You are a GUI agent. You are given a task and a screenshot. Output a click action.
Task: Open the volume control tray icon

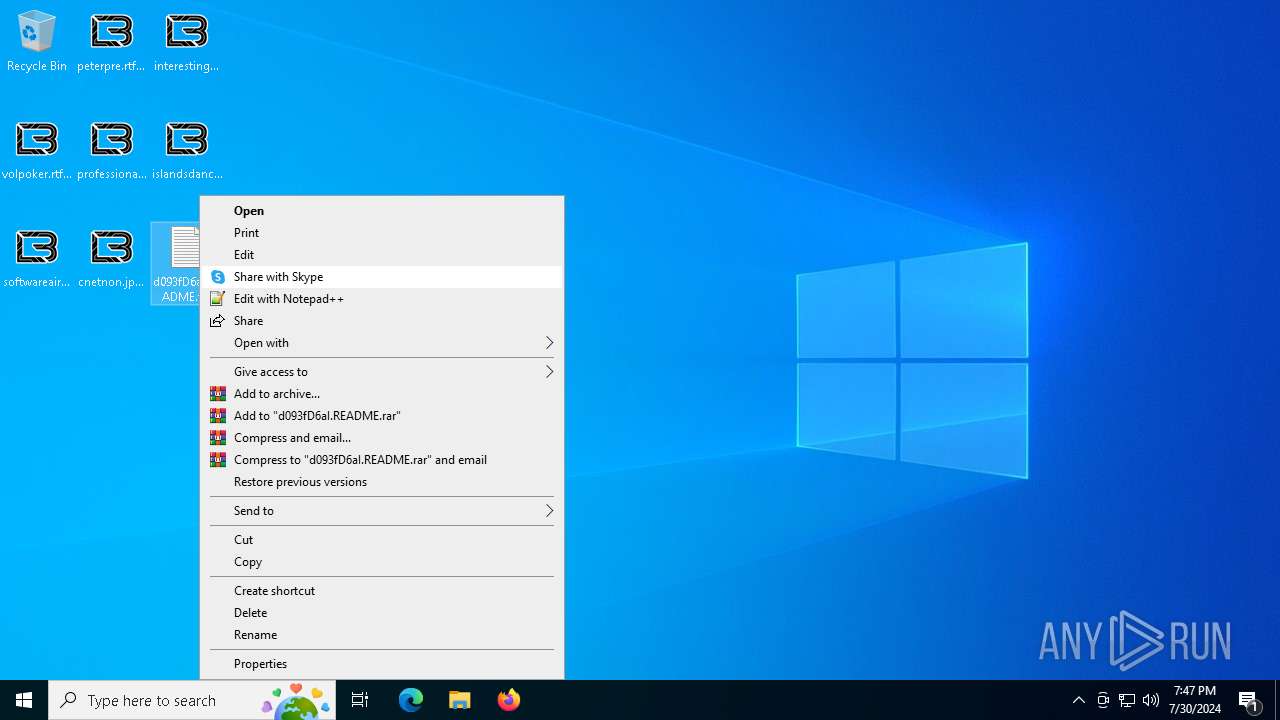click(x=1151, y=700)
